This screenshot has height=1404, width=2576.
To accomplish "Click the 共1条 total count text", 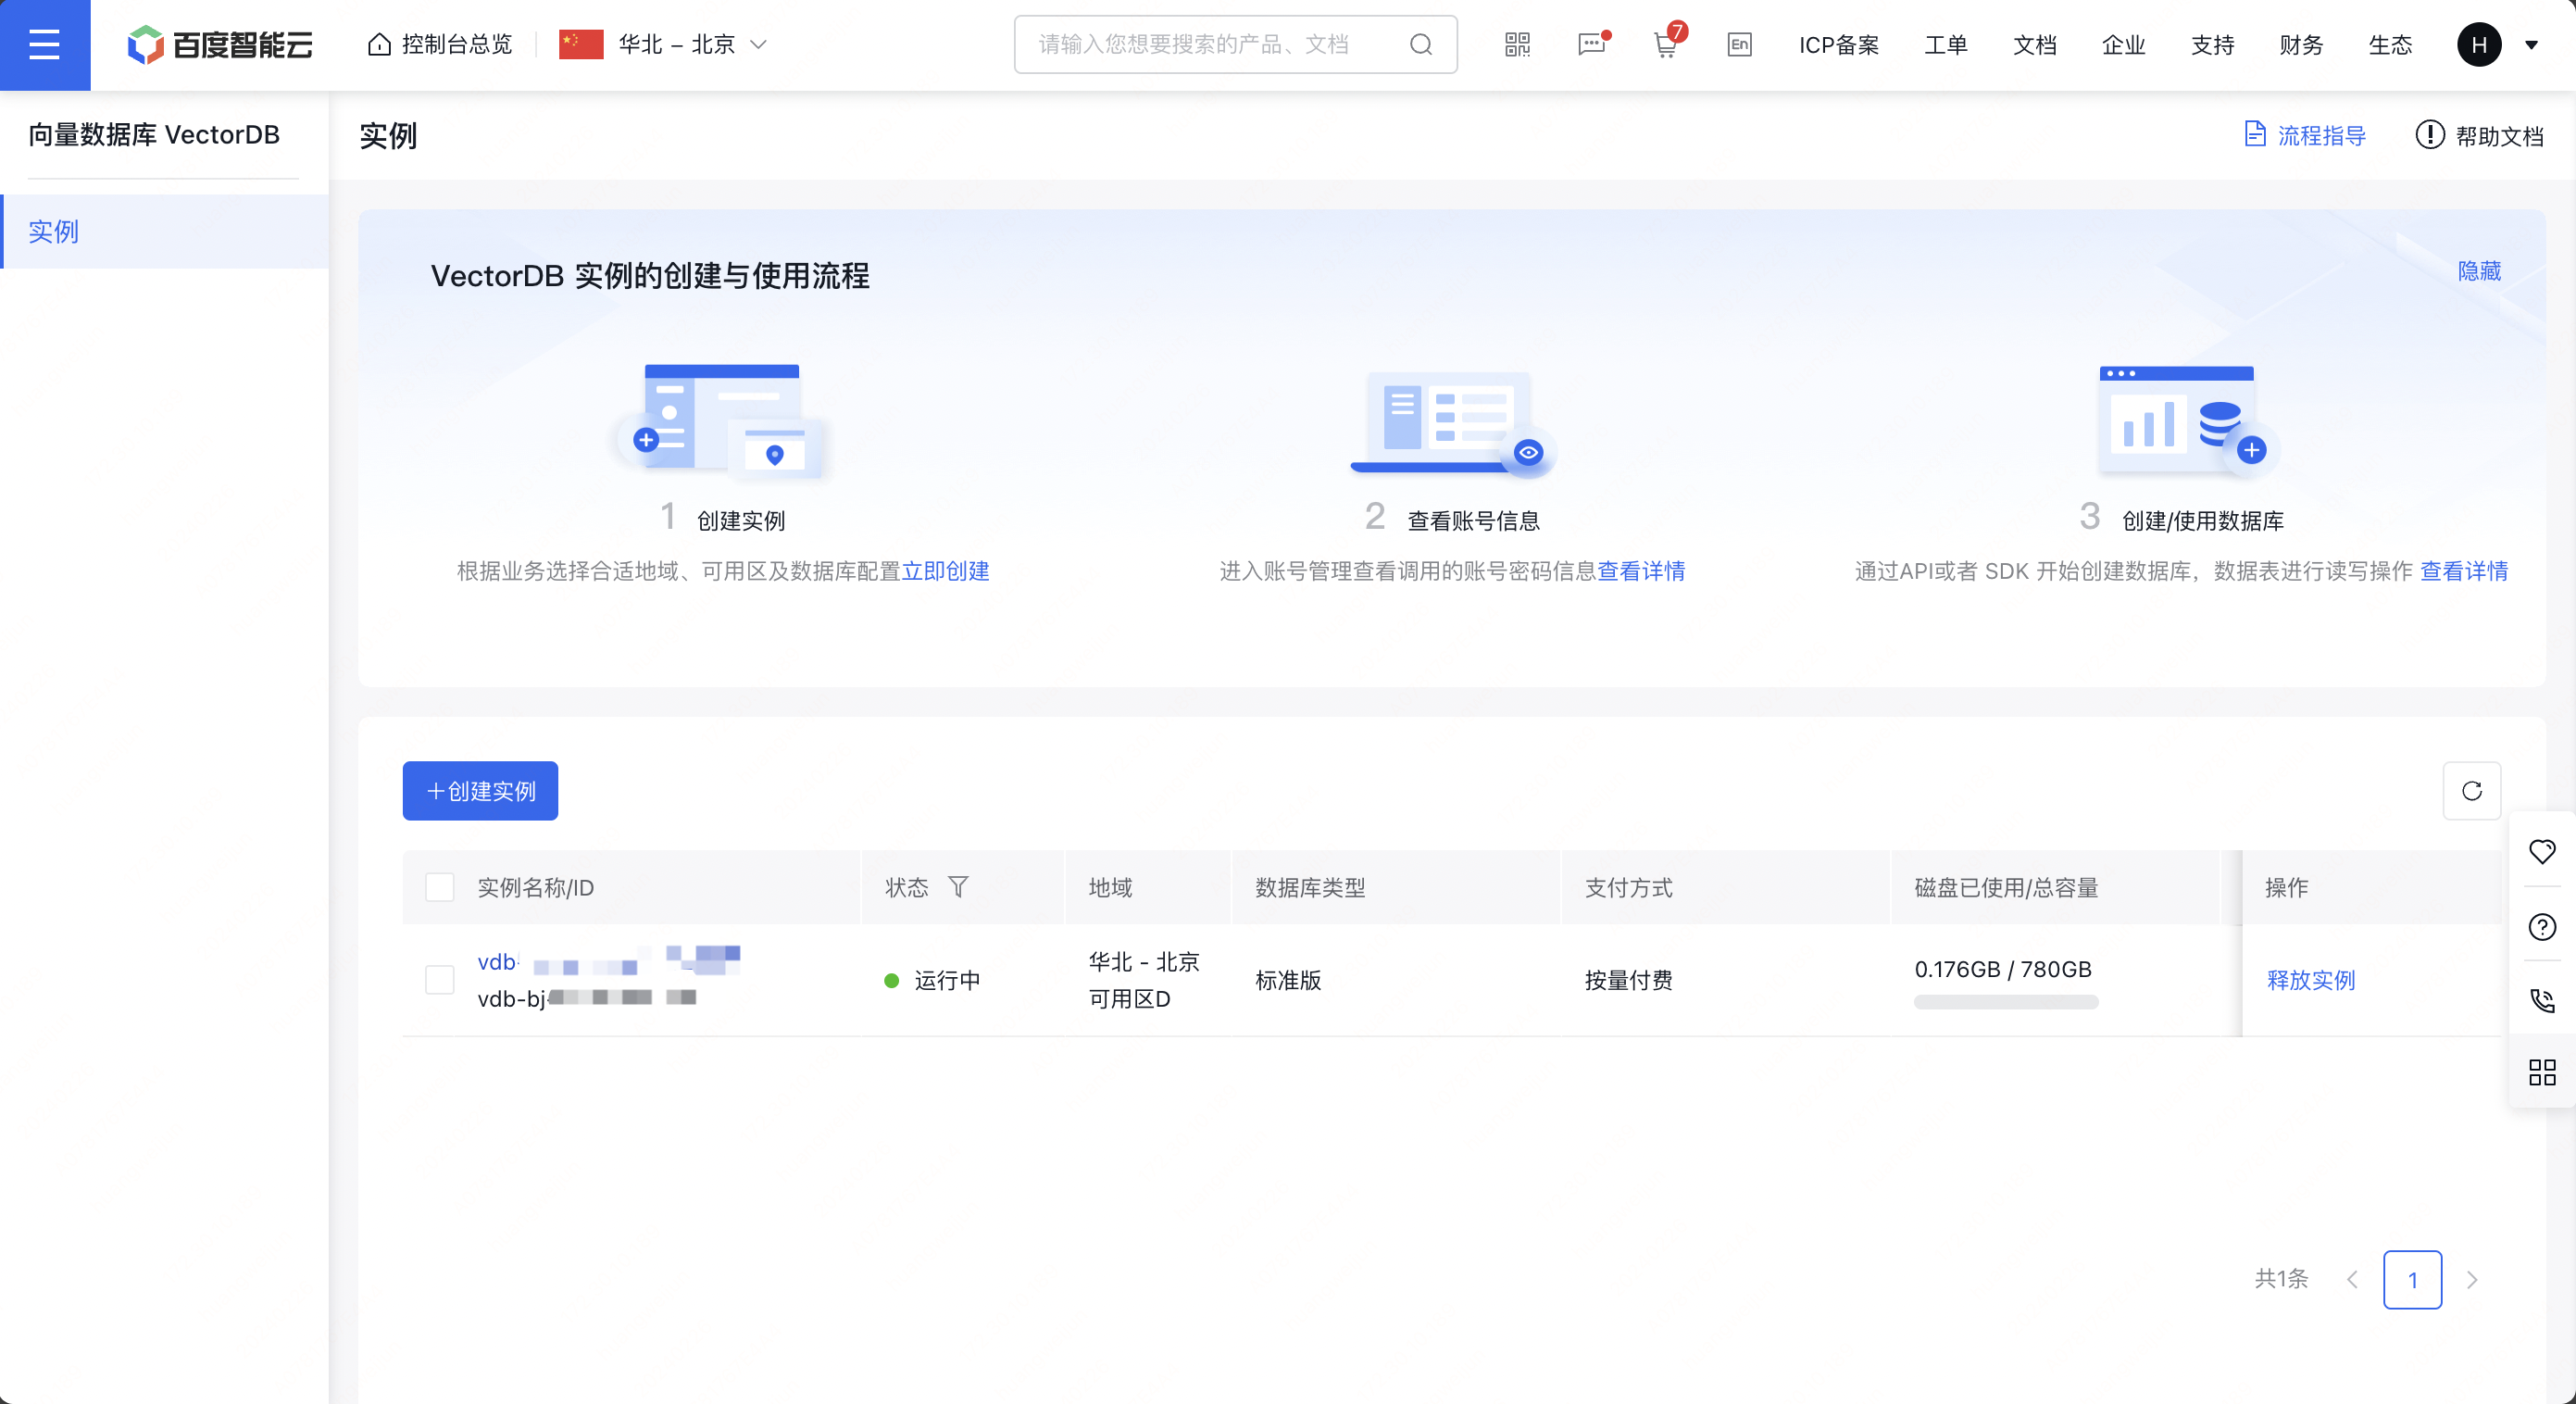I will click(2281, 1279).
